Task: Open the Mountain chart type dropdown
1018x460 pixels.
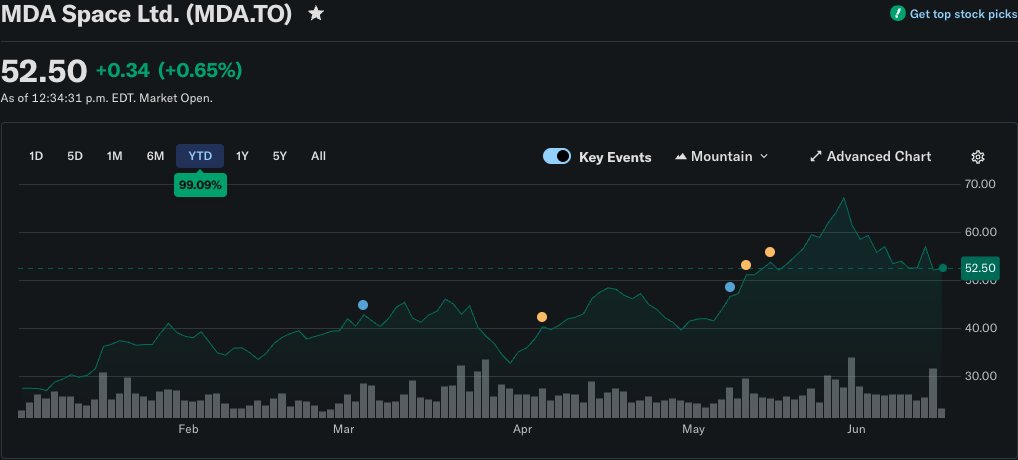Action: [x=721, y=156]
